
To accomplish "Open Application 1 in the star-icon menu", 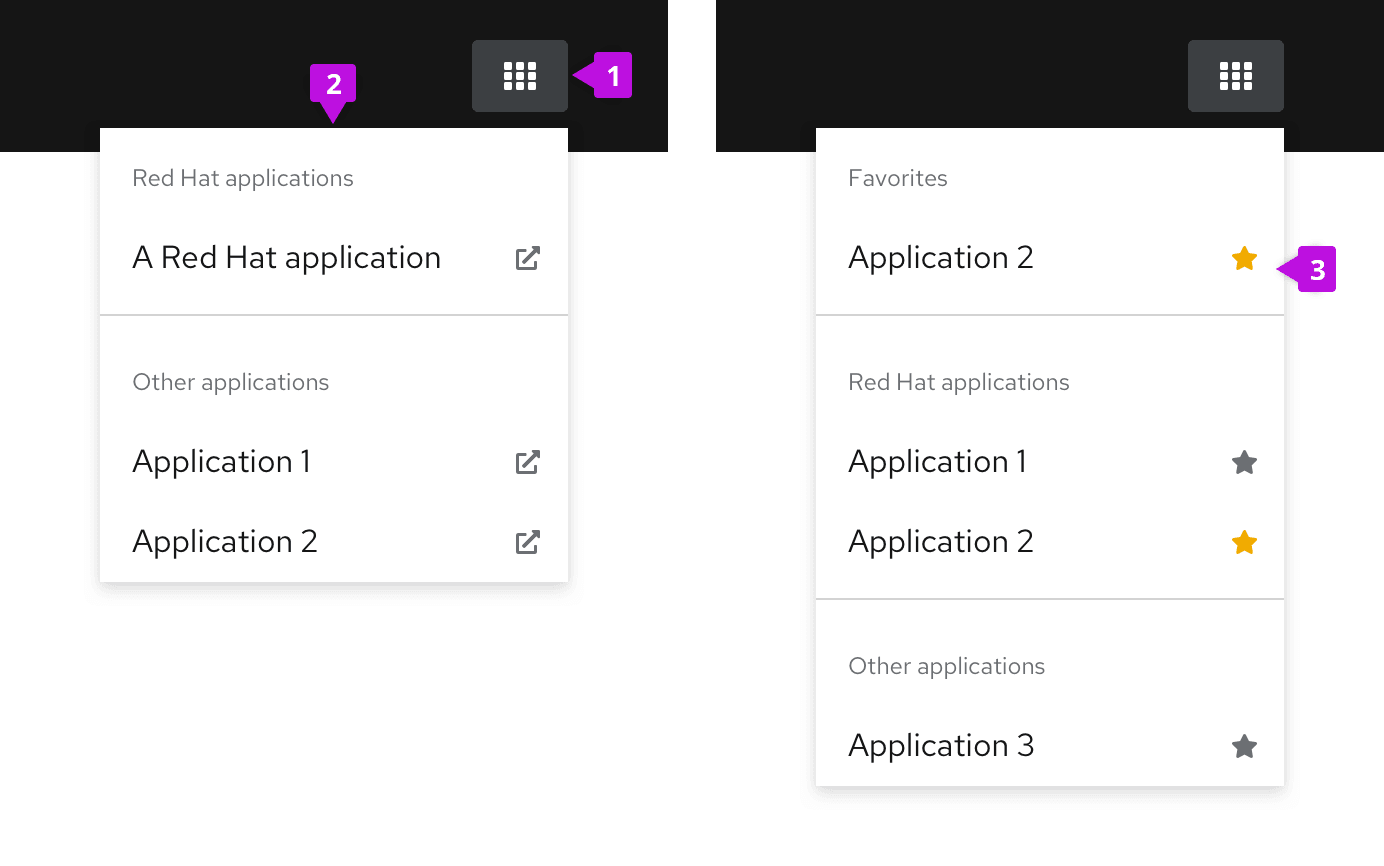I will [x=937, y=462].
